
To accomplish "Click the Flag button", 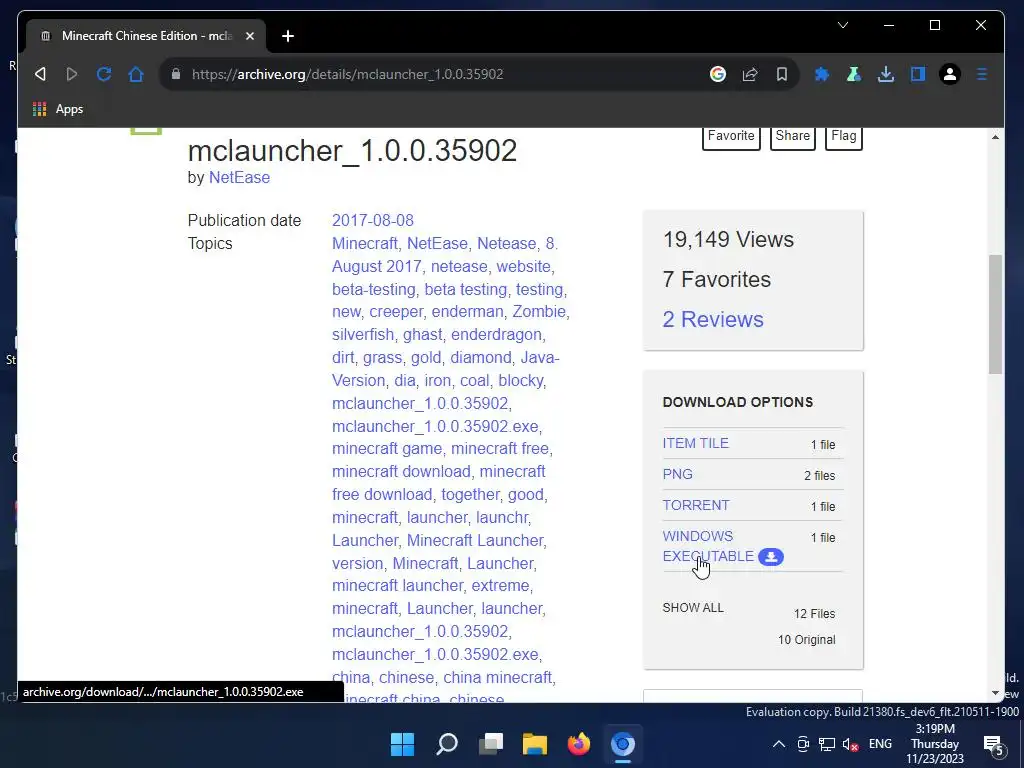I will 843,136.
